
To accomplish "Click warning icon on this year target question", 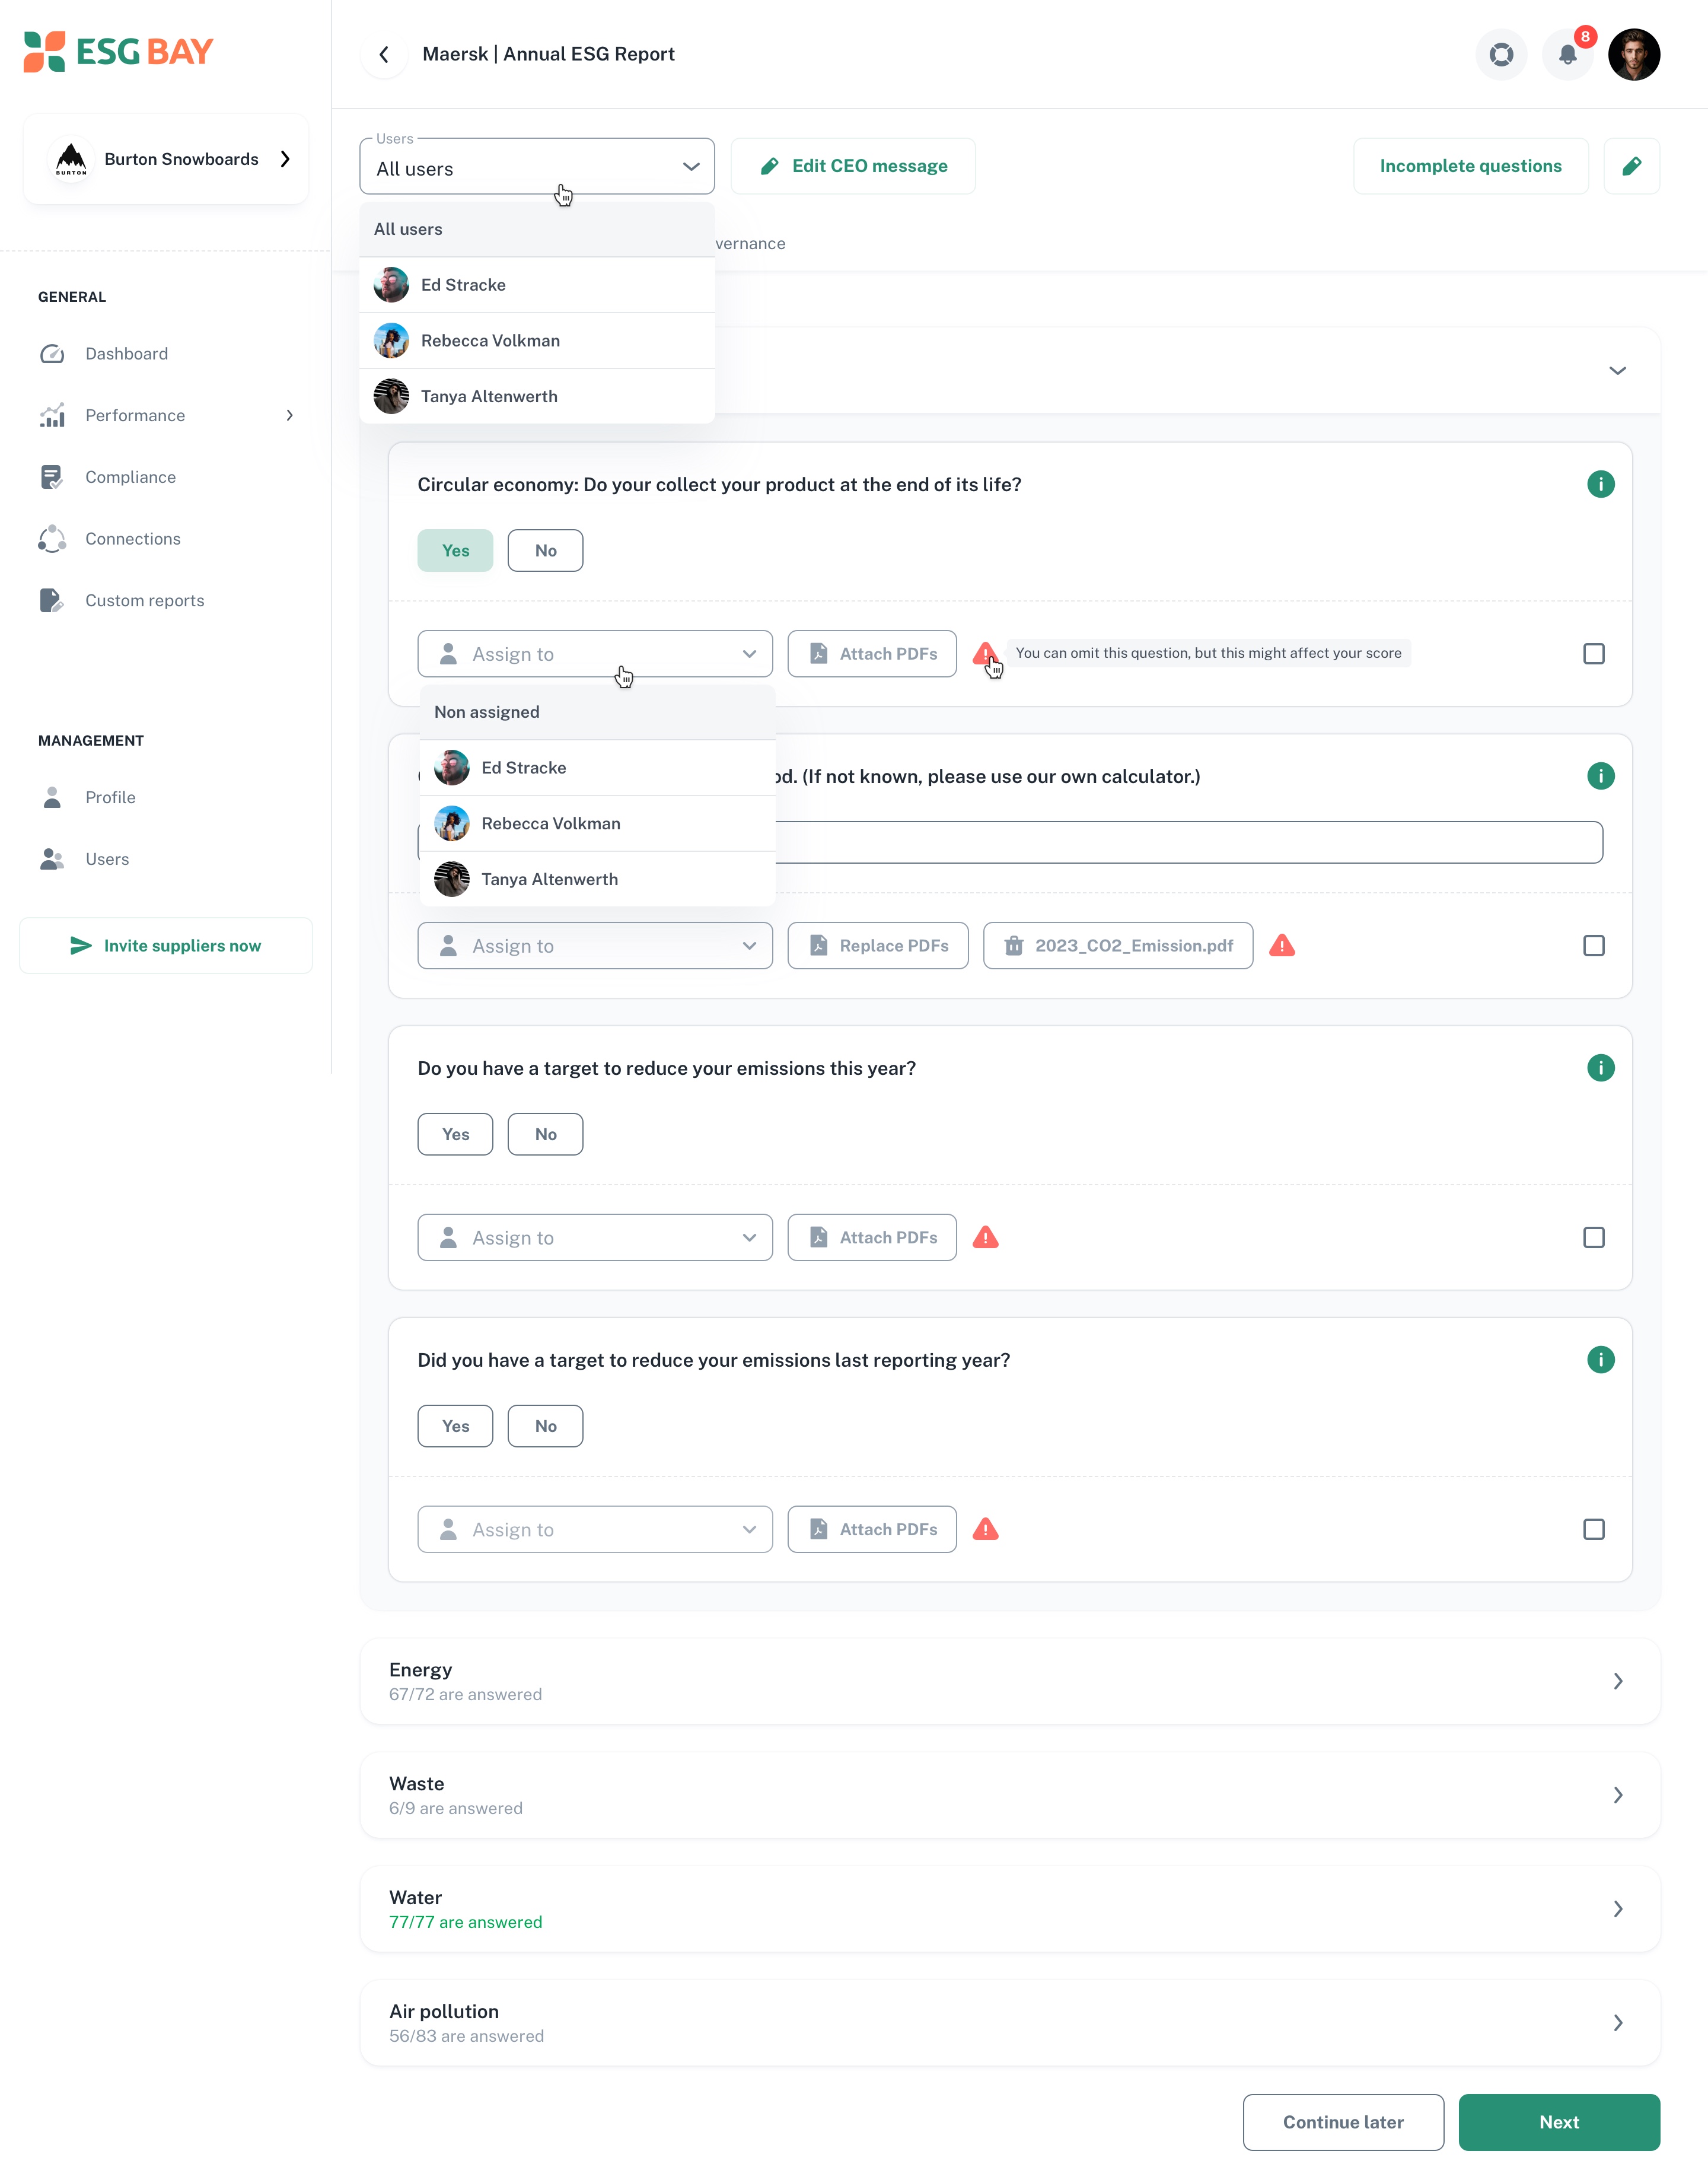I will (985, 1238).
